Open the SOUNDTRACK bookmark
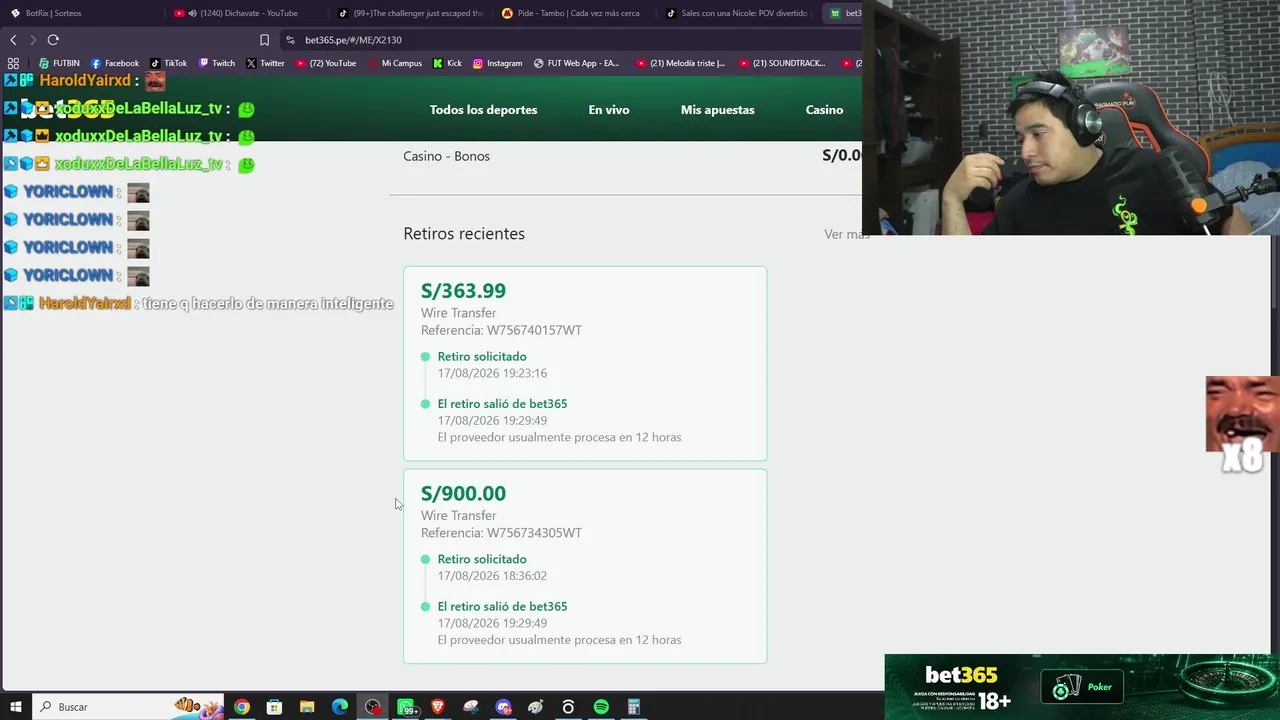The height and width of the screenshot is (720, 1280). 782,63
